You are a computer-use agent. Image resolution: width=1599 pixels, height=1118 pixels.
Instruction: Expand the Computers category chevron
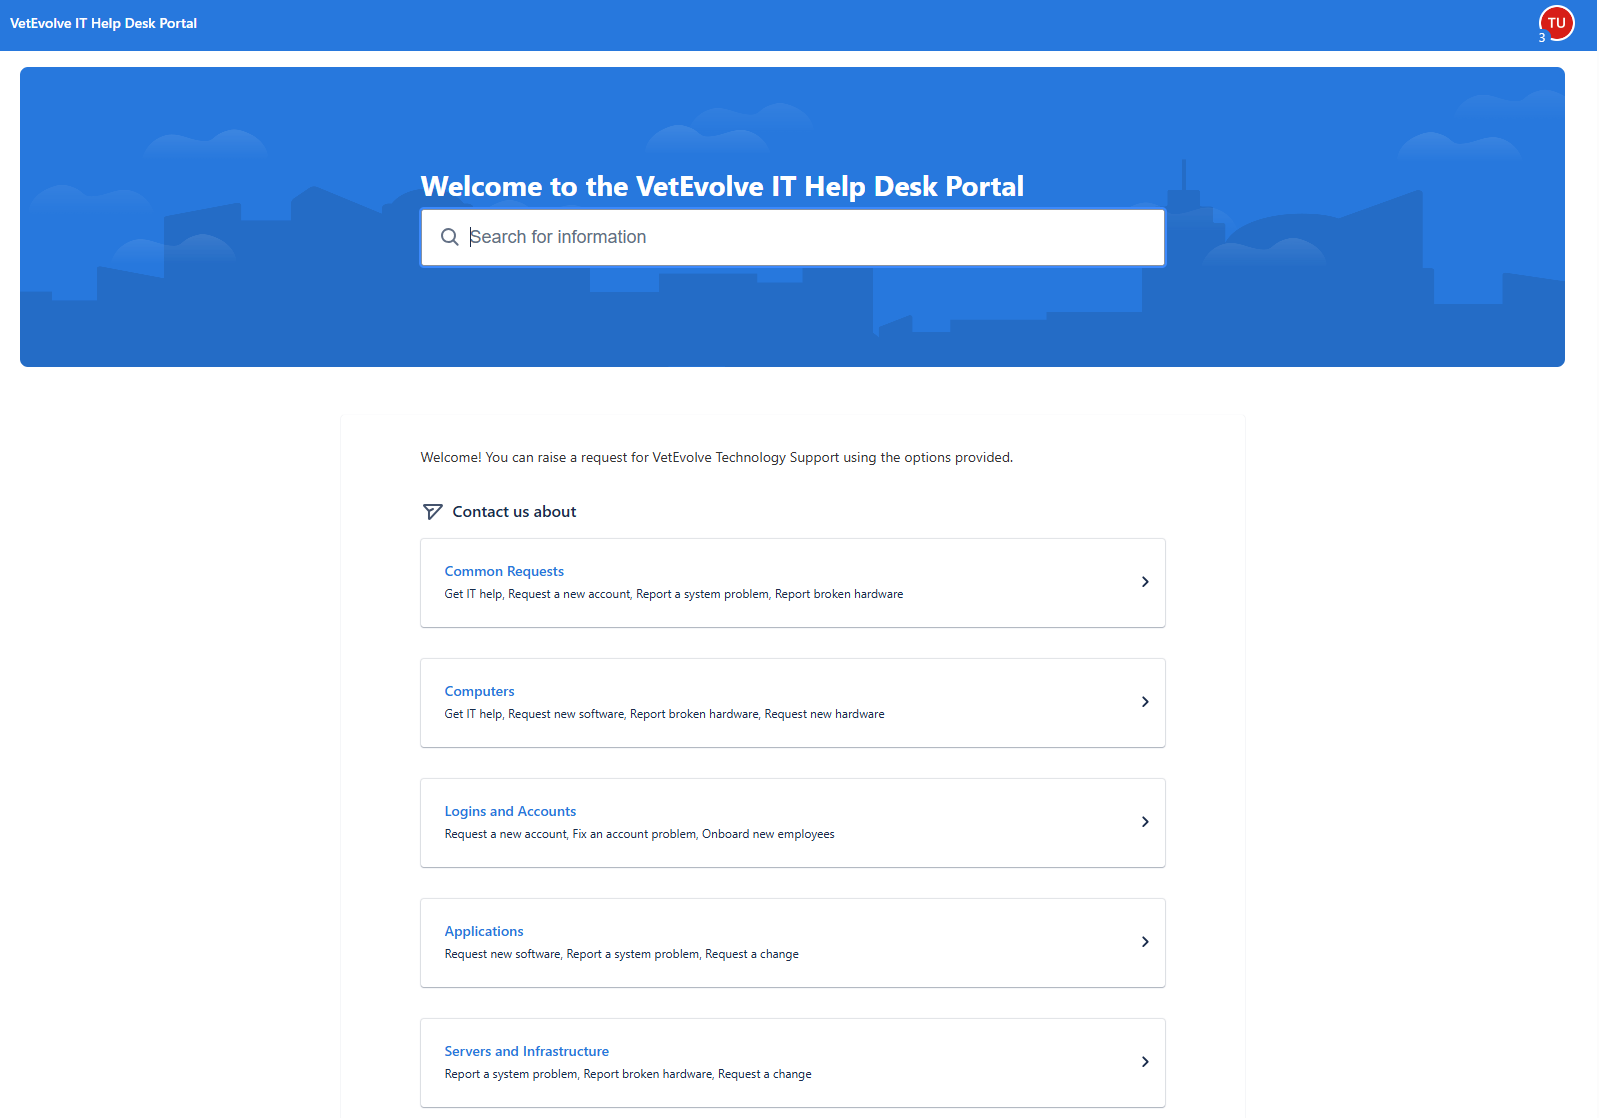[1145, 702]
